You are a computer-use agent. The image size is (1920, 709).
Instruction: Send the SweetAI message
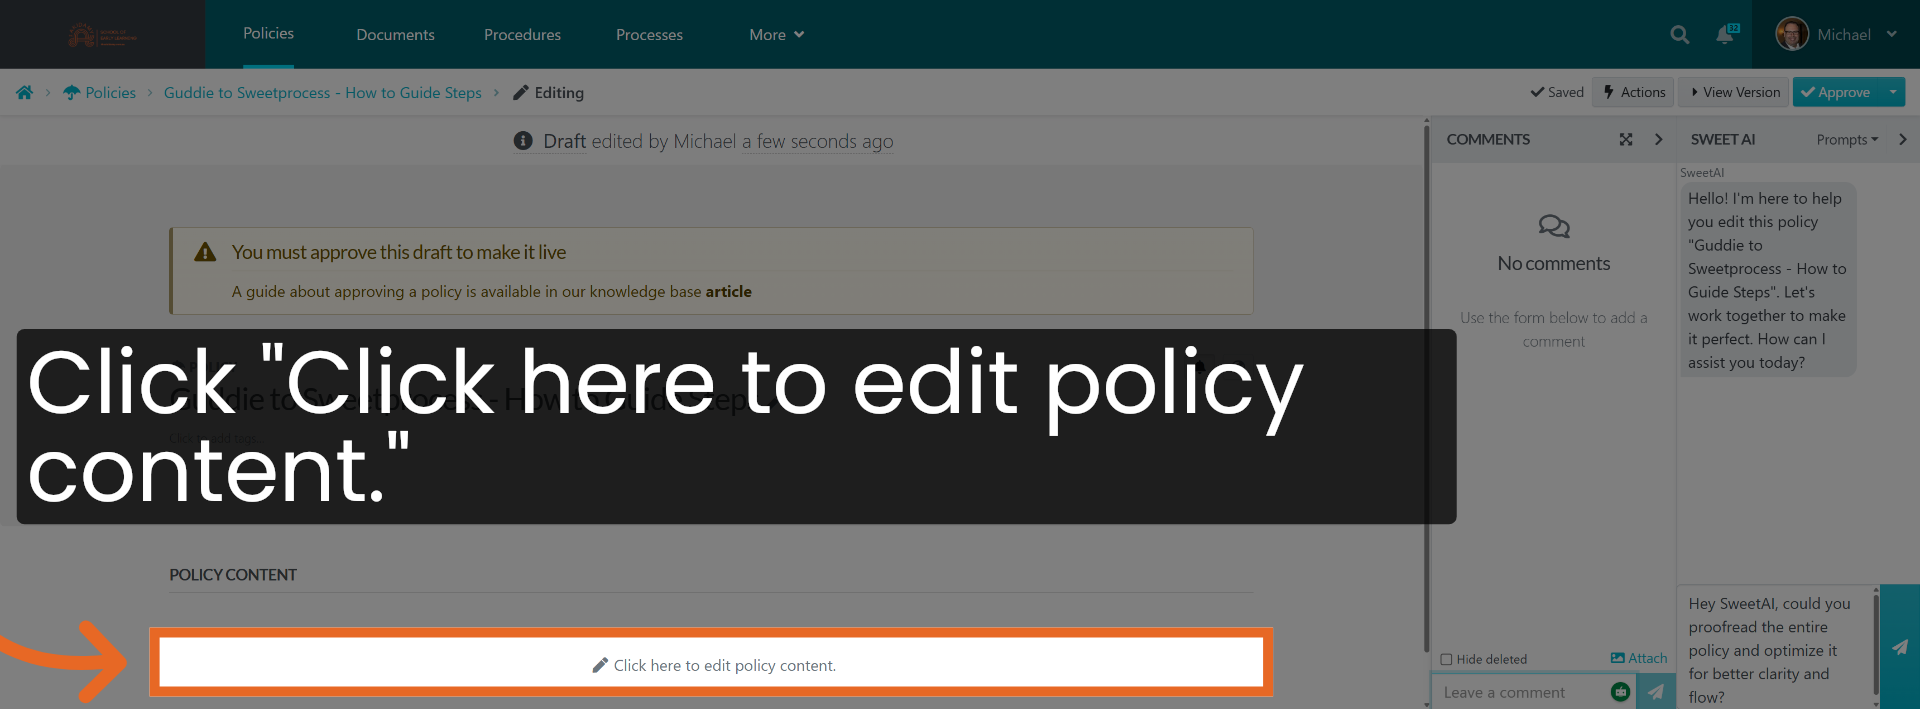(x=1900, y=647)
